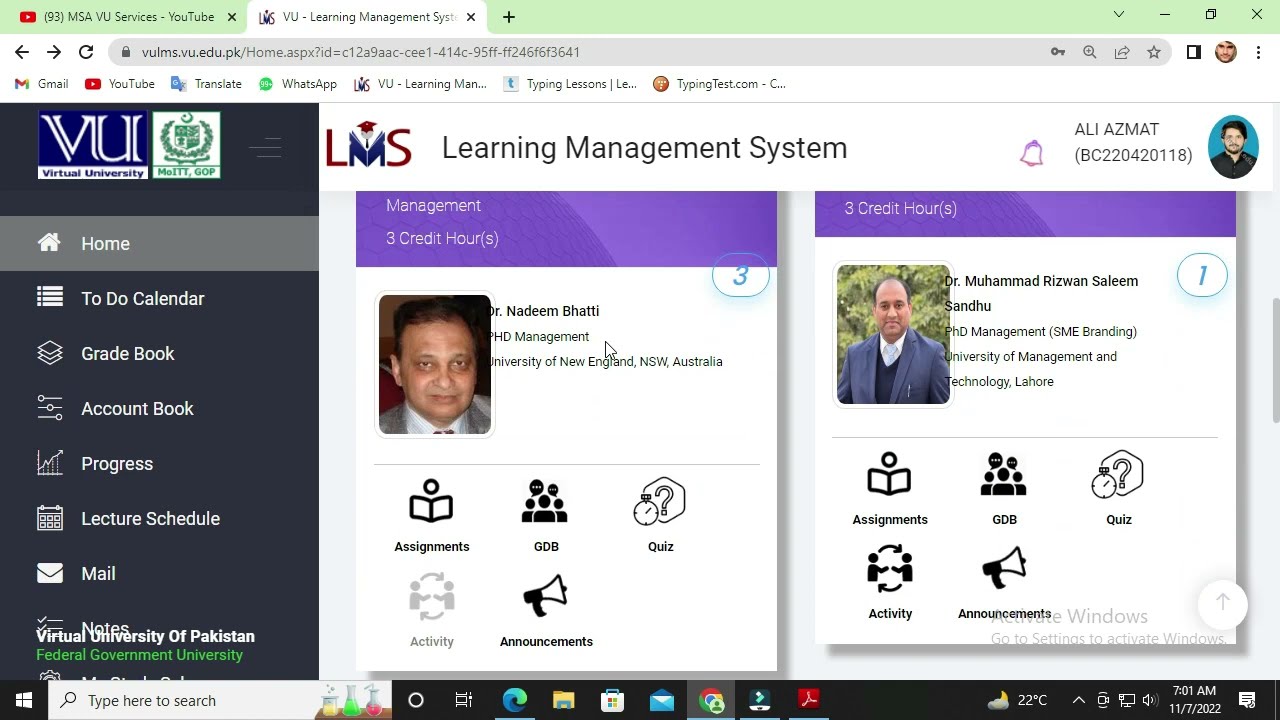Open Assignments for Dr. Nadeem Bhatti's course
The width and height of the screenshot is (1280, 720).
pos(431,516)
